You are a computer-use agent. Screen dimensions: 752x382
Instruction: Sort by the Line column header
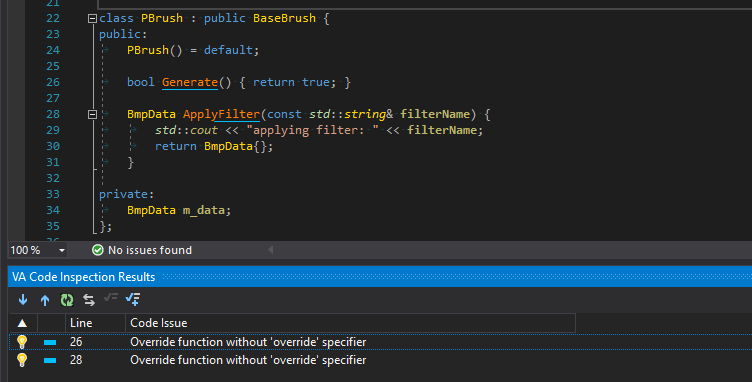(95, 323)
